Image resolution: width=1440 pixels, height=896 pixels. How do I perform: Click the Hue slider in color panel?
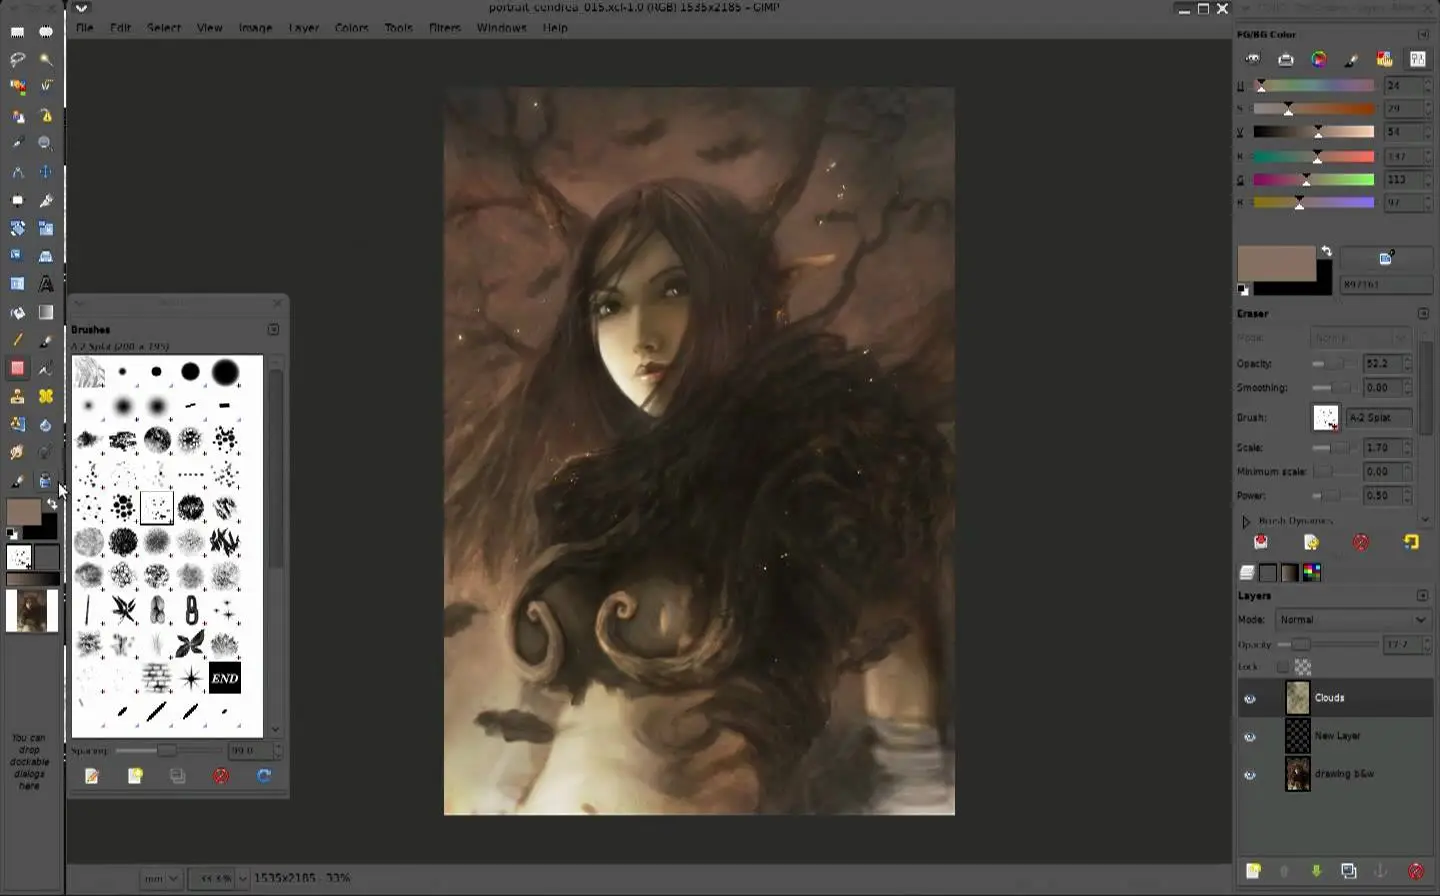pos(1314,86)
